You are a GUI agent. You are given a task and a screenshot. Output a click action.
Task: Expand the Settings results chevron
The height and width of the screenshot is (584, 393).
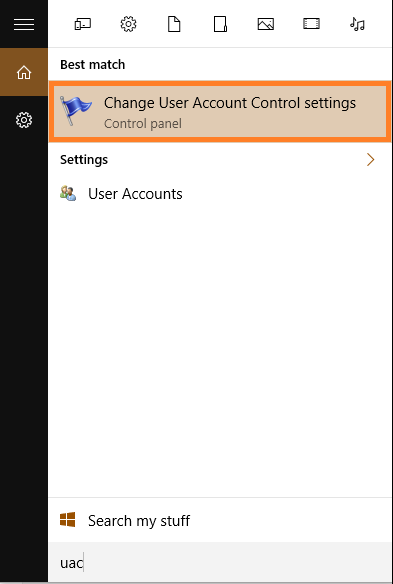coord(371,160)
